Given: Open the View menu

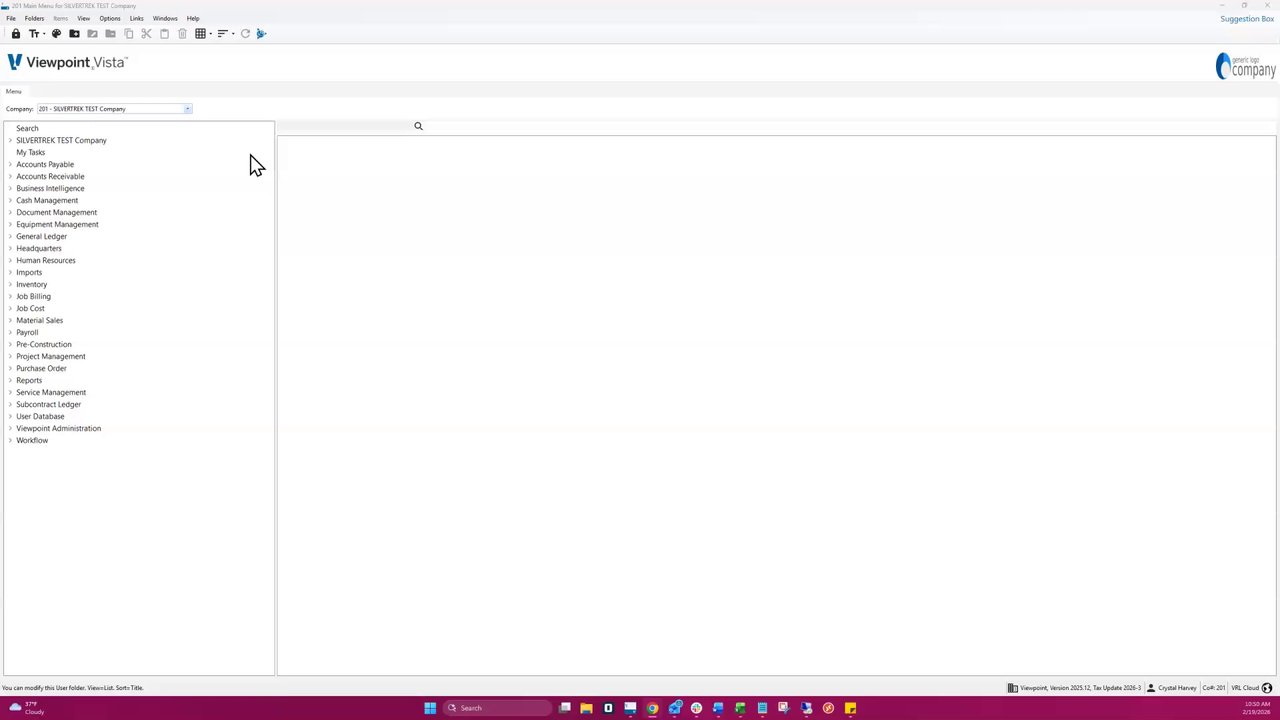Looking at the screenshot, I should (x=83, y=18).
